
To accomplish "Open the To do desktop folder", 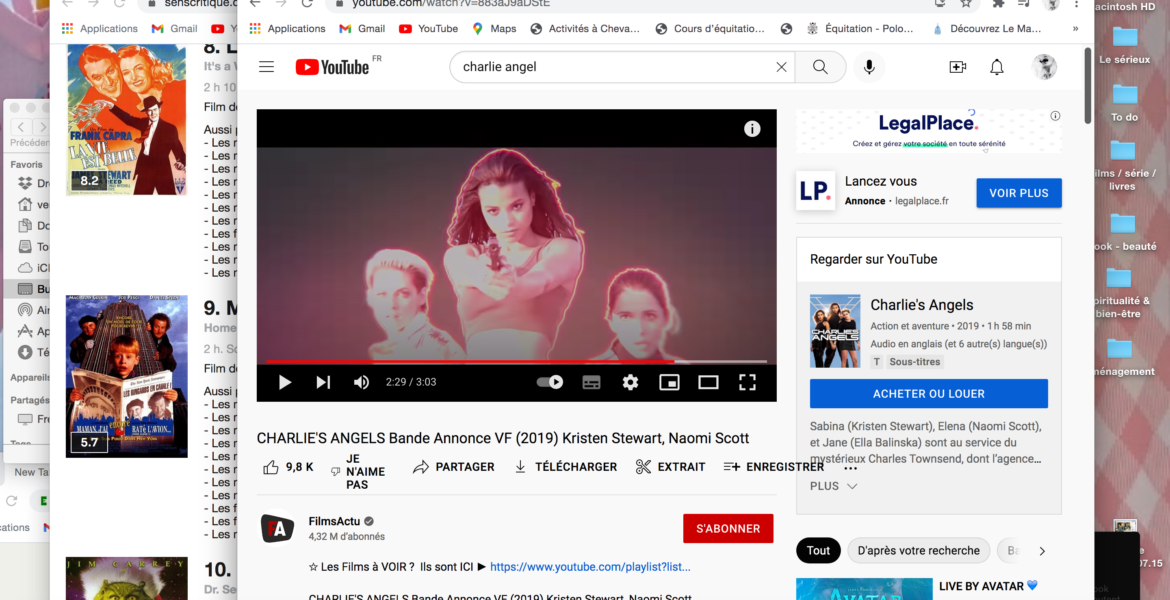I will [1124, 102].
